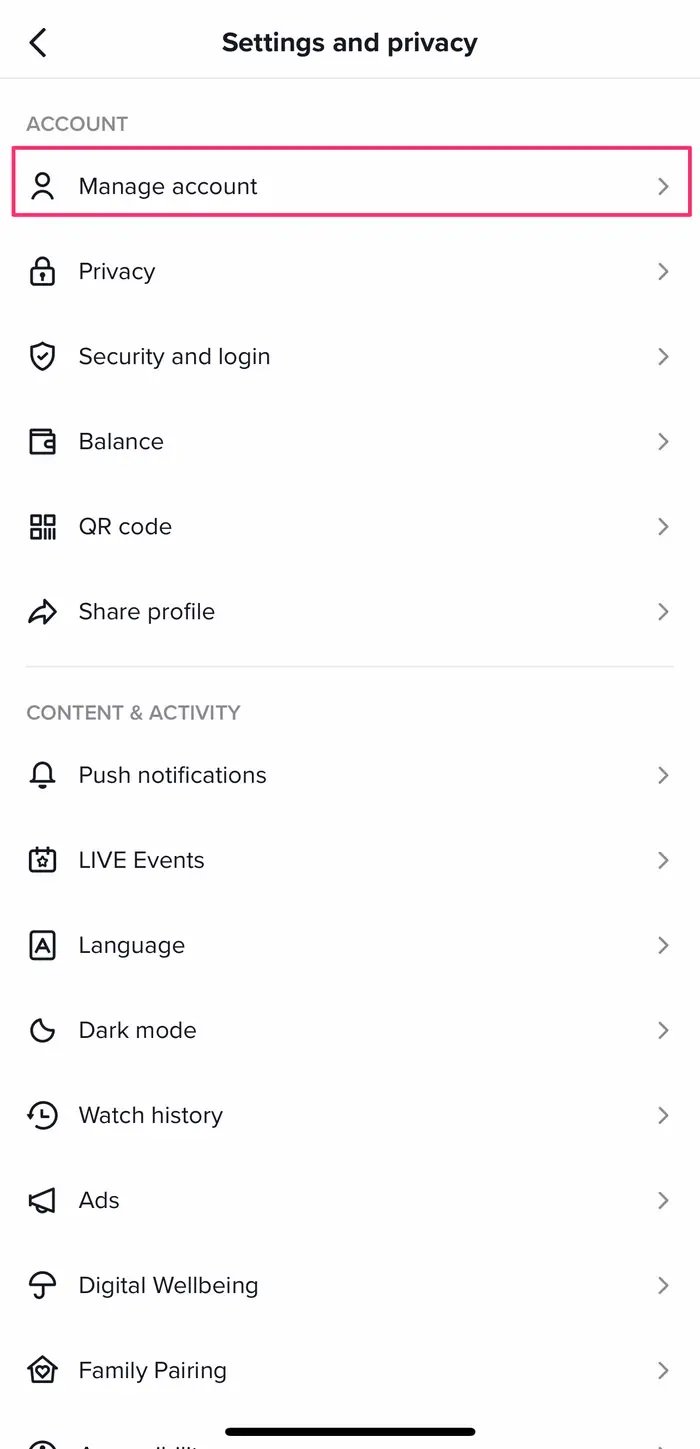Select the Manage account person icon
Screen dimensions: 700x1449
(42, 186)
